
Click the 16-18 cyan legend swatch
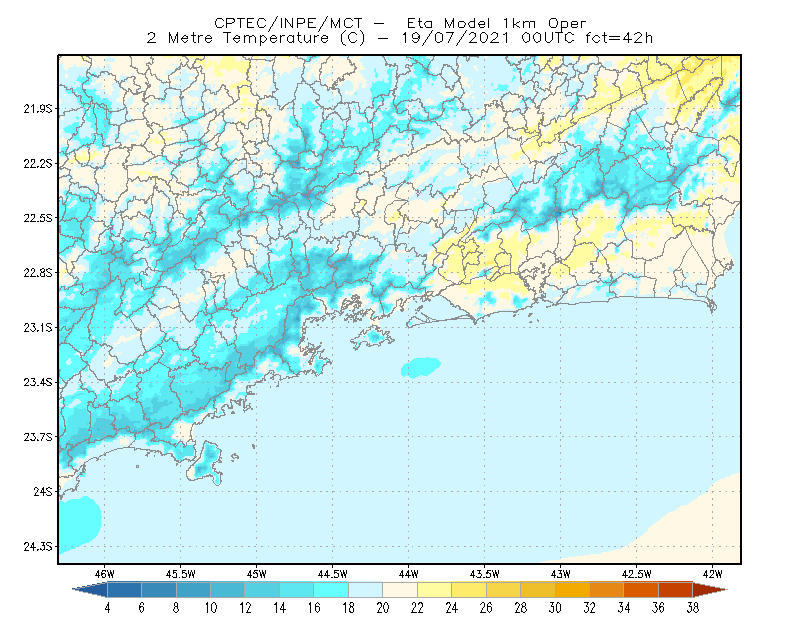(x=331, y=590)
